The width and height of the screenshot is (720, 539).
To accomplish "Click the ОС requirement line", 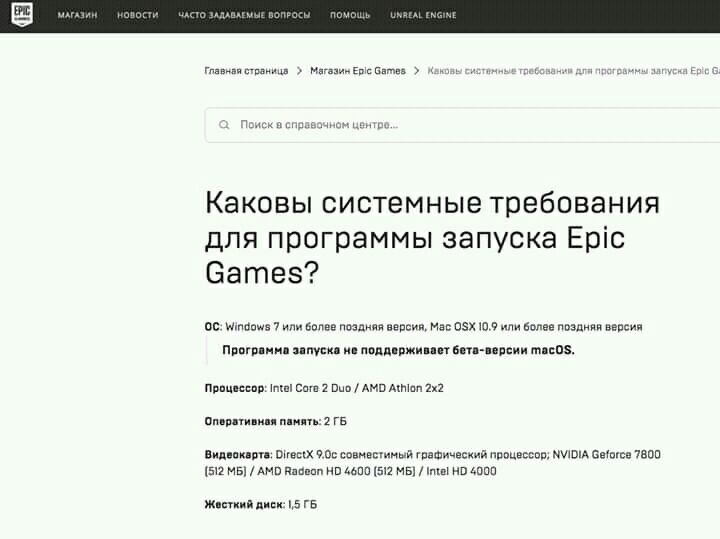I will (x=423, y=327).
